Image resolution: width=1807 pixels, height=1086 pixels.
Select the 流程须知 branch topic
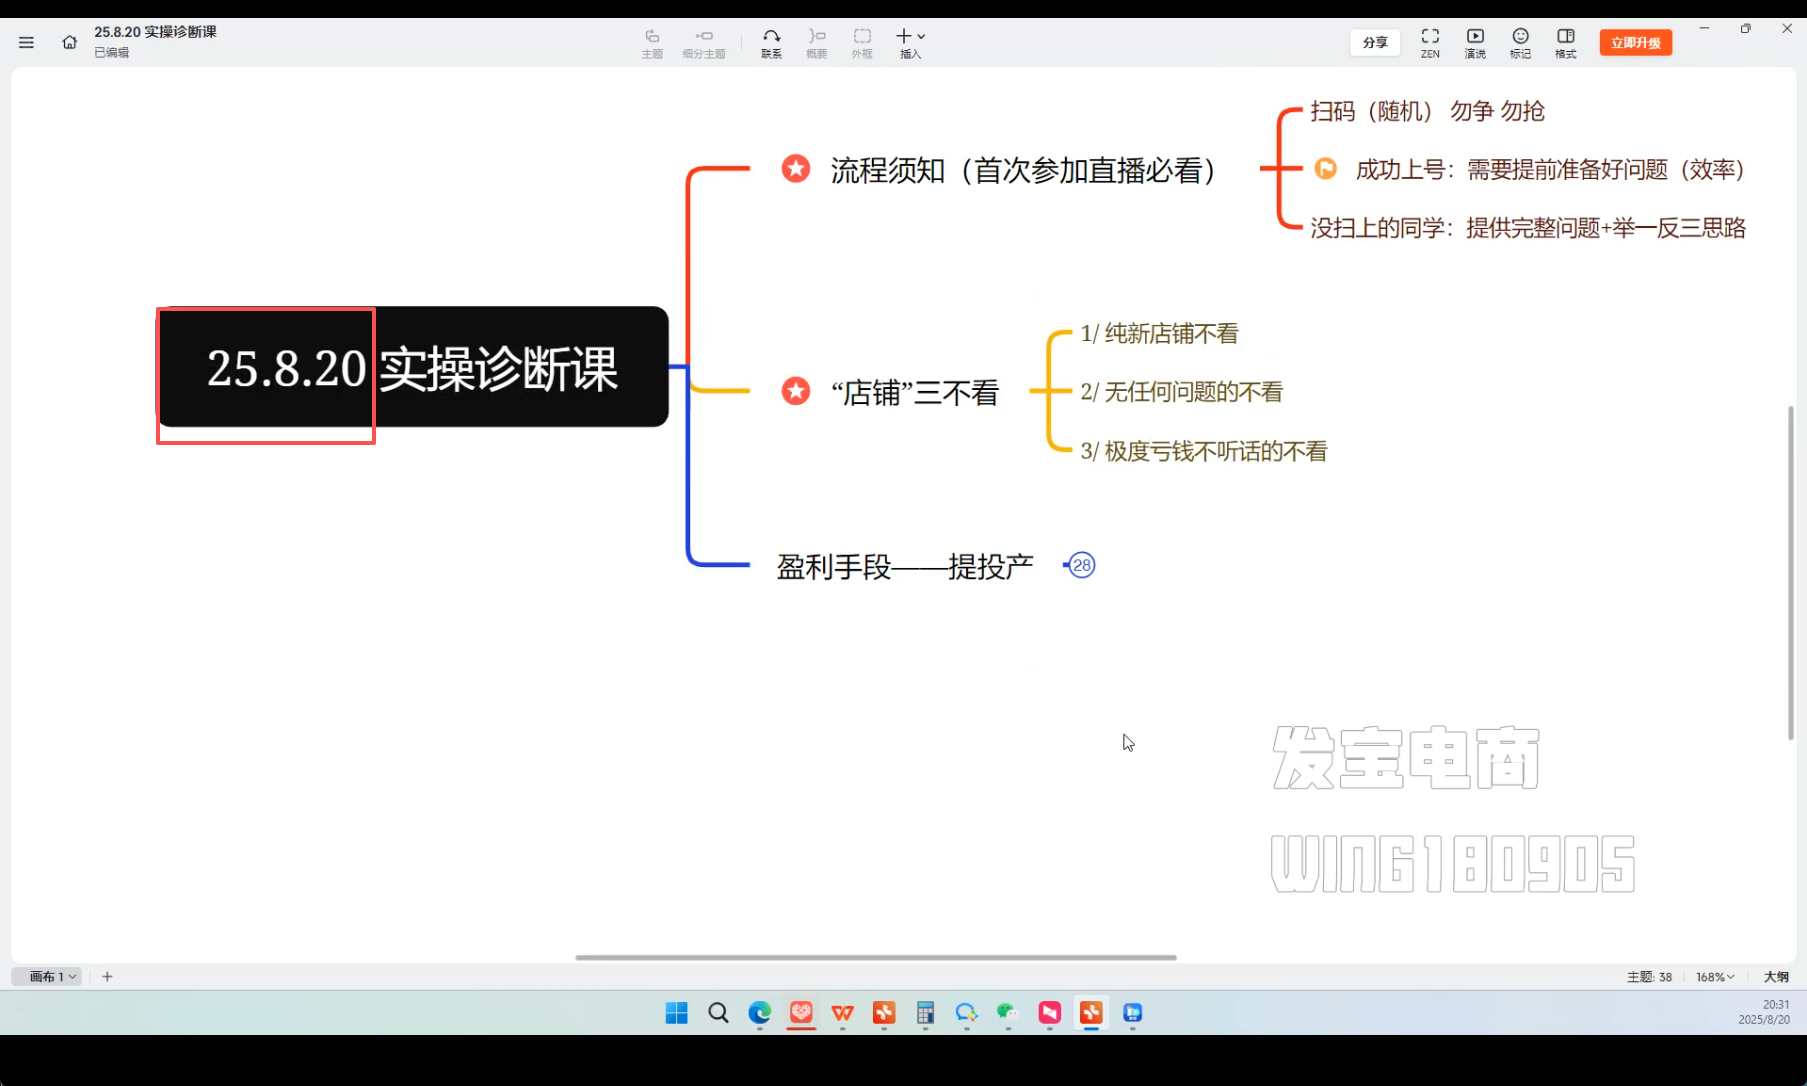(x=1022, y=170)
